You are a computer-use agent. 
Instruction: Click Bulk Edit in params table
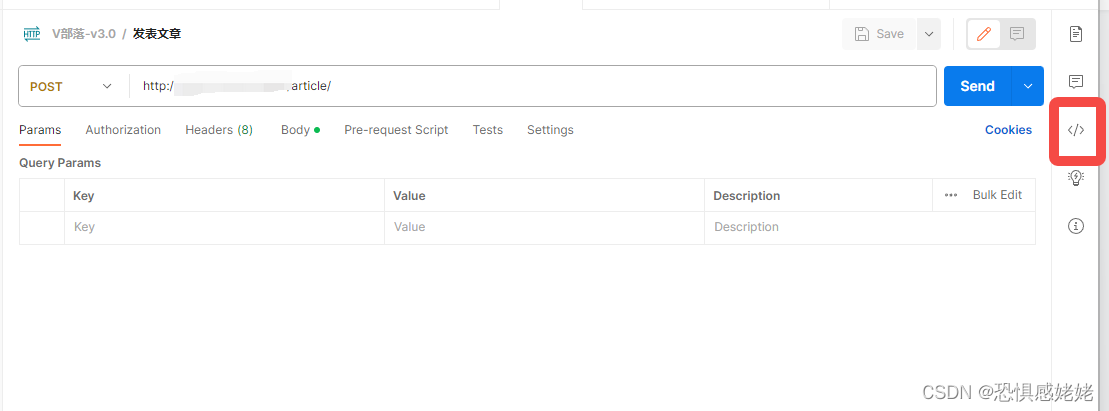coord(997,195)
